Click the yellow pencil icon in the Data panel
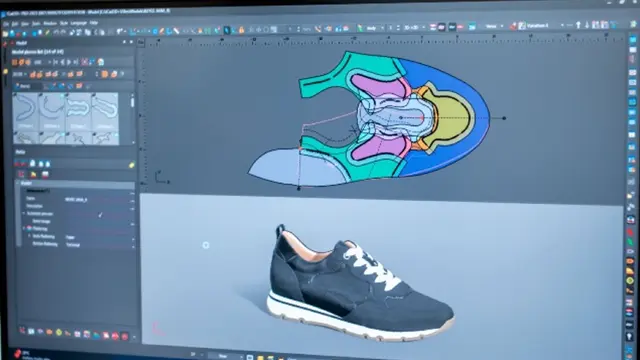The image size is (640, 360). pos(131,165)
